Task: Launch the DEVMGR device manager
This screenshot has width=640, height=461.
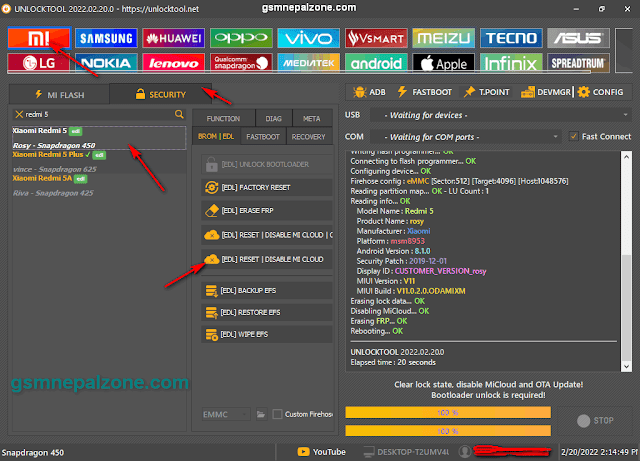Action: [546, 92]
